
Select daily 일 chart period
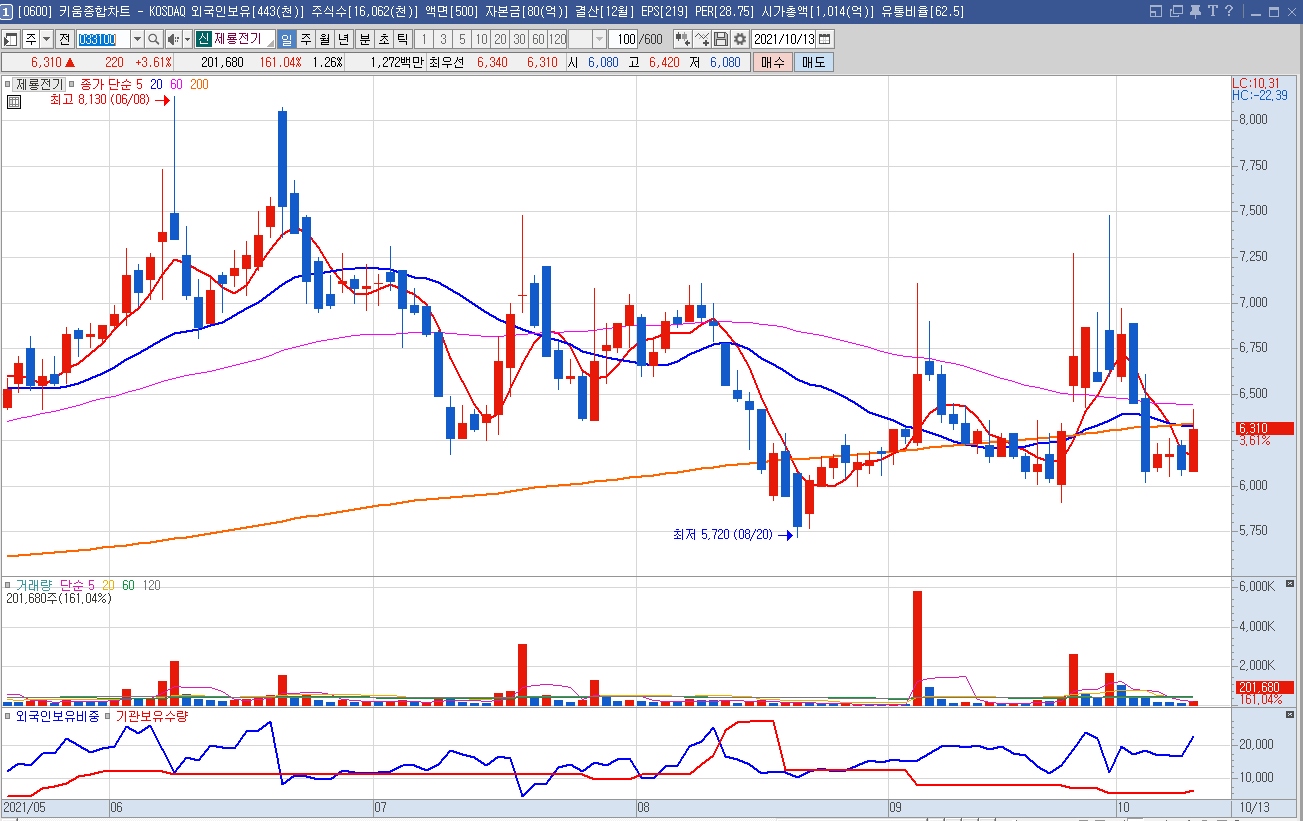286,39
